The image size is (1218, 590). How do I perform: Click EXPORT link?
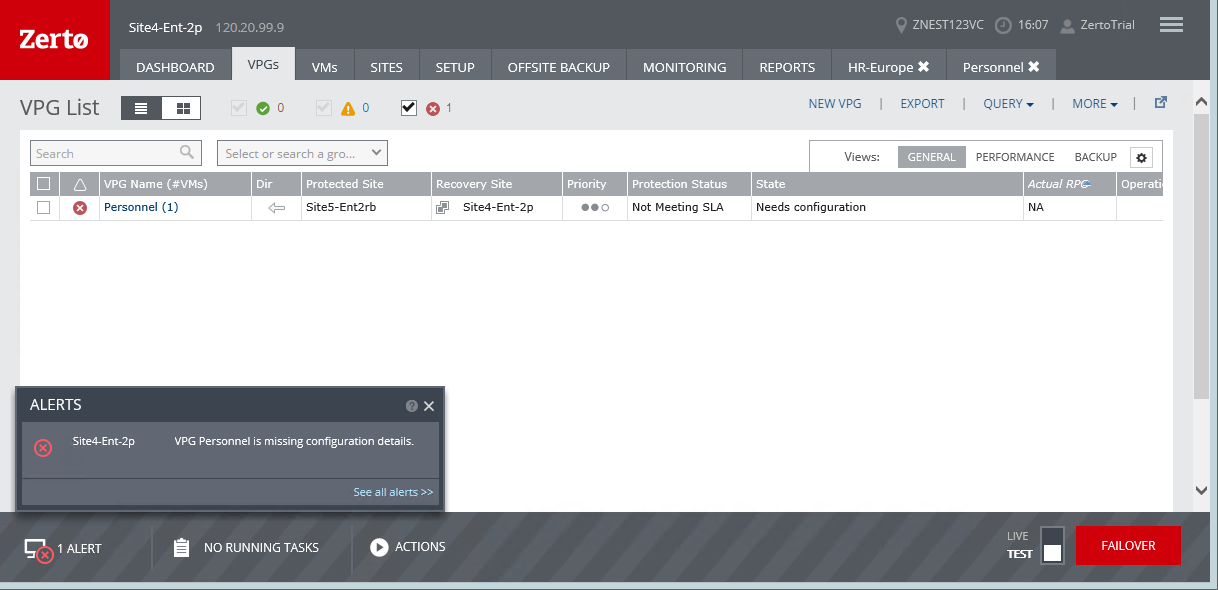(922, 103)
